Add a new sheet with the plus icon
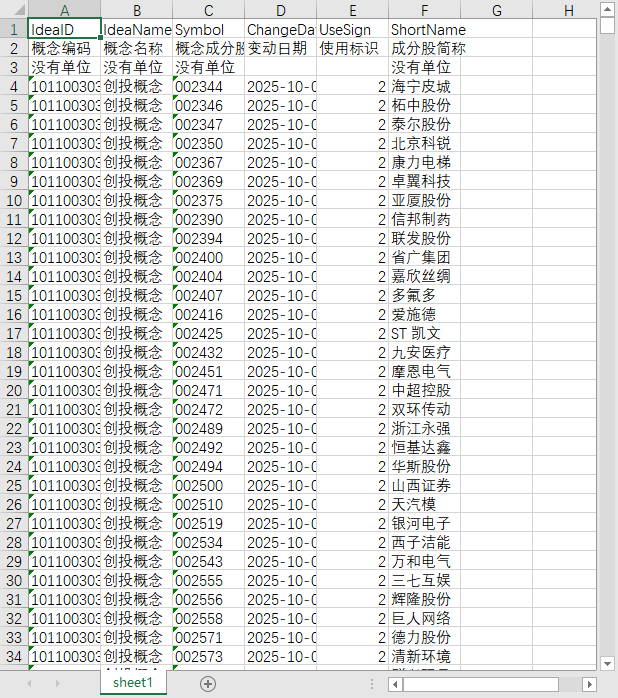 [208, 684]
